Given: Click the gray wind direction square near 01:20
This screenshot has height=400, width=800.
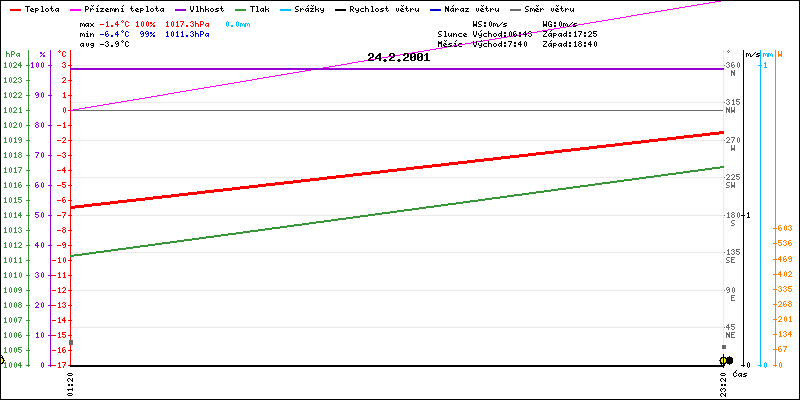Looking at the screenshot, I should 70,342.
